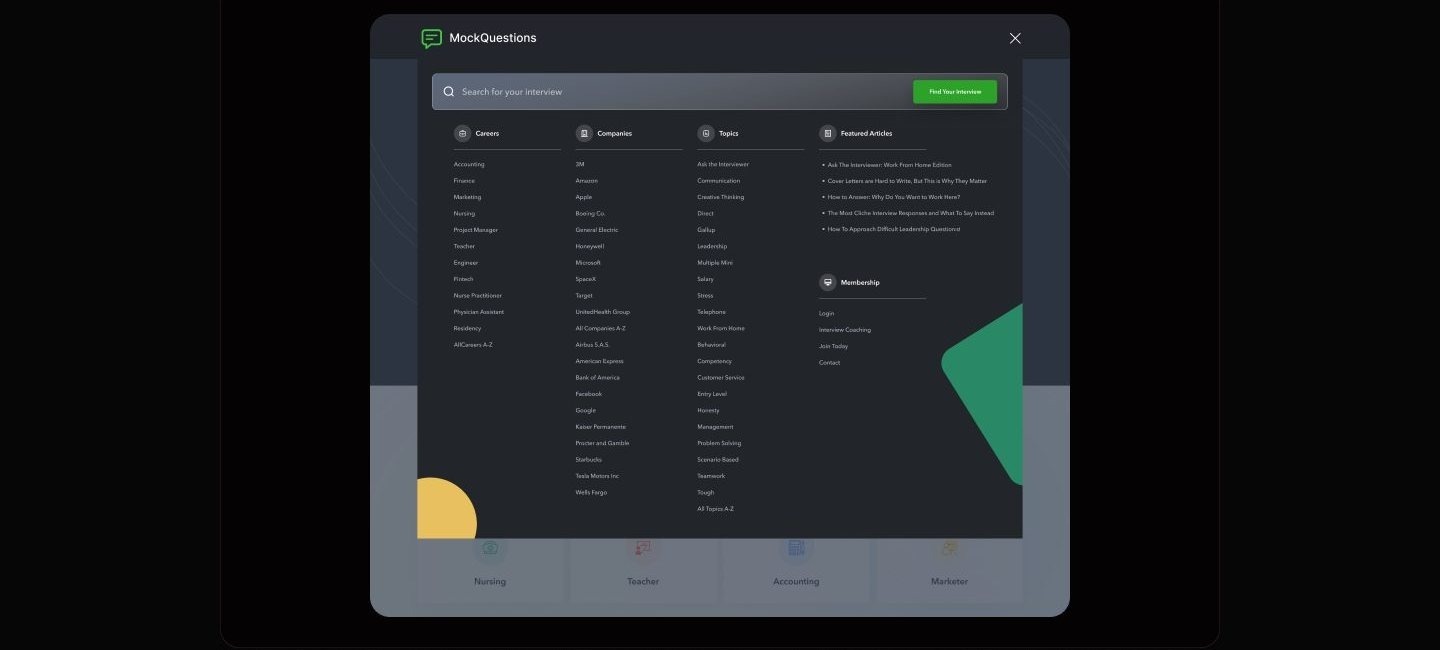Click the Membership section icon

pyautogui.click(x=828, y=282)
